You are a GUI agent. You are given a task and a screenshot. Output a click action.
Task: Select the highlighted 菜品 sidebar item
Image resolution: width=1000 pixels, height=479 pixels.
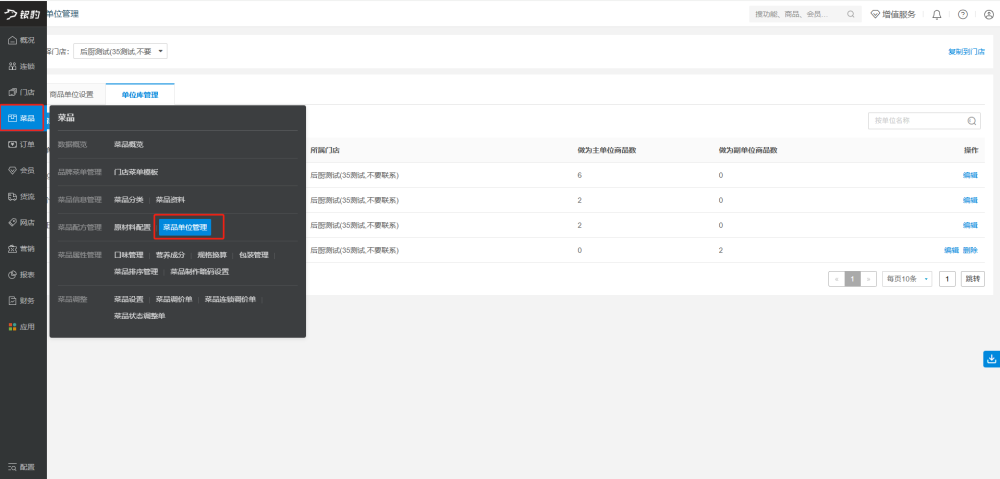pos(22,118)
